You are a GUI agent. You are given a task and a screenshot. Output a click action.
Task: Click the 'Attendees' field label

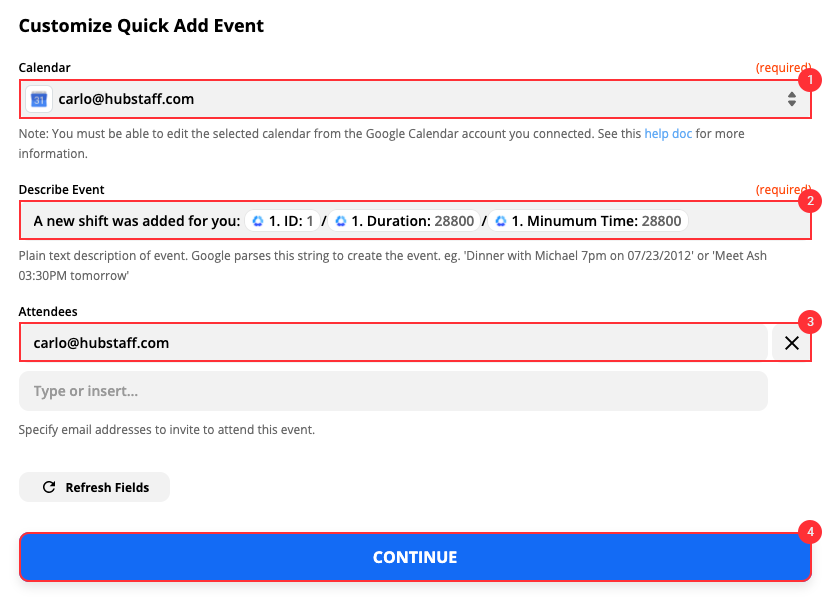(48, 312)
